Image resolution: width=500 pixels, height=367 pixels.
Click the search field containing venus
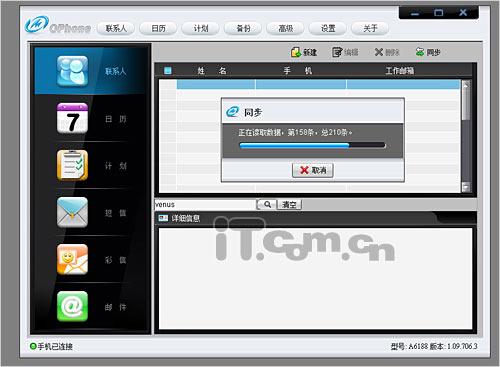coord(205,204)
